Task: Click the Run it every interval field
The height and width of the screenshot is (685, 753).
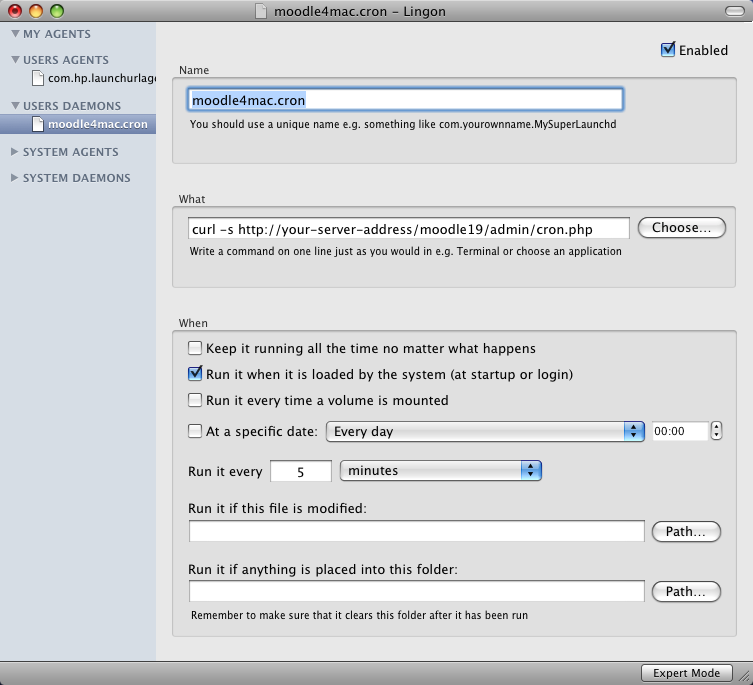Action: [x=300, y=471]
